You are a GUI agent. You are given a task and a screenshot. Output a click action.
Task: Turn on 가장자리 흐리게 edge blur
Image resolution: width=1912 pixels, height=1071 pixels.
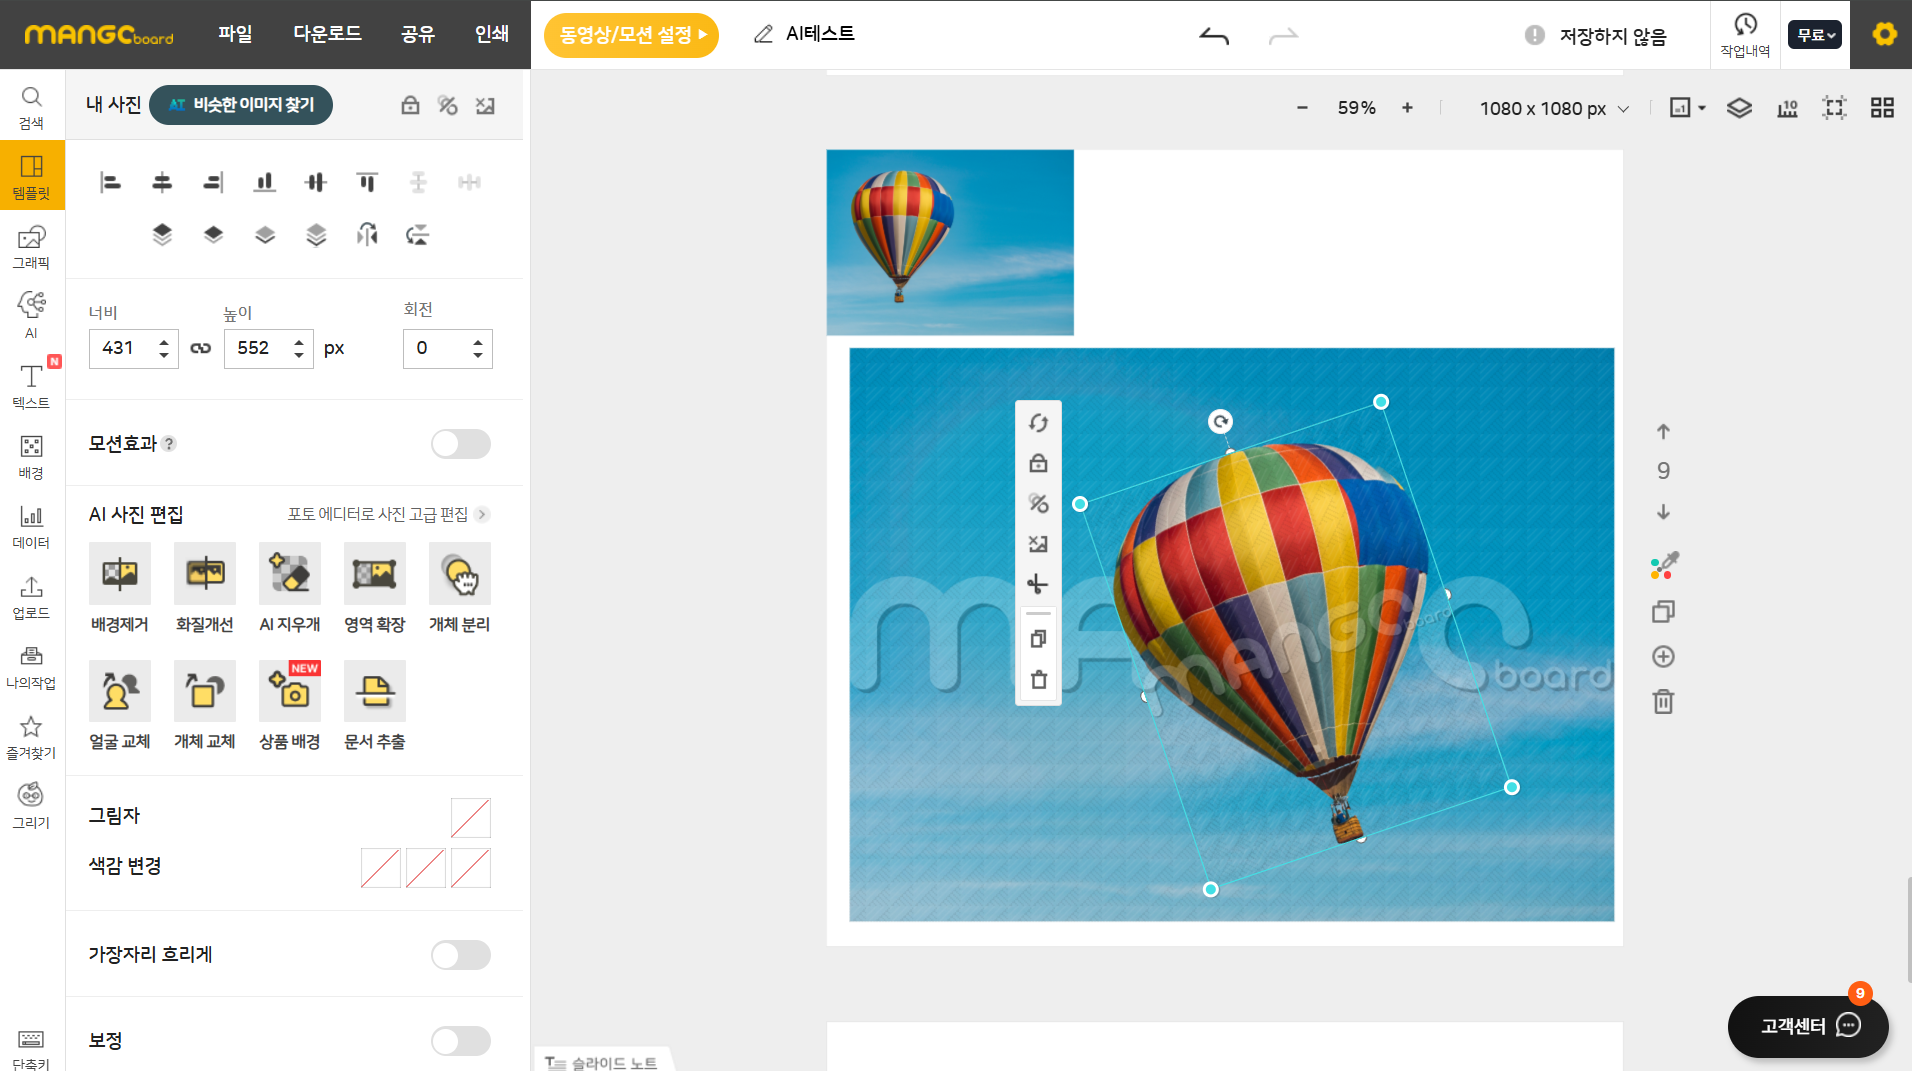pos(461,955)
